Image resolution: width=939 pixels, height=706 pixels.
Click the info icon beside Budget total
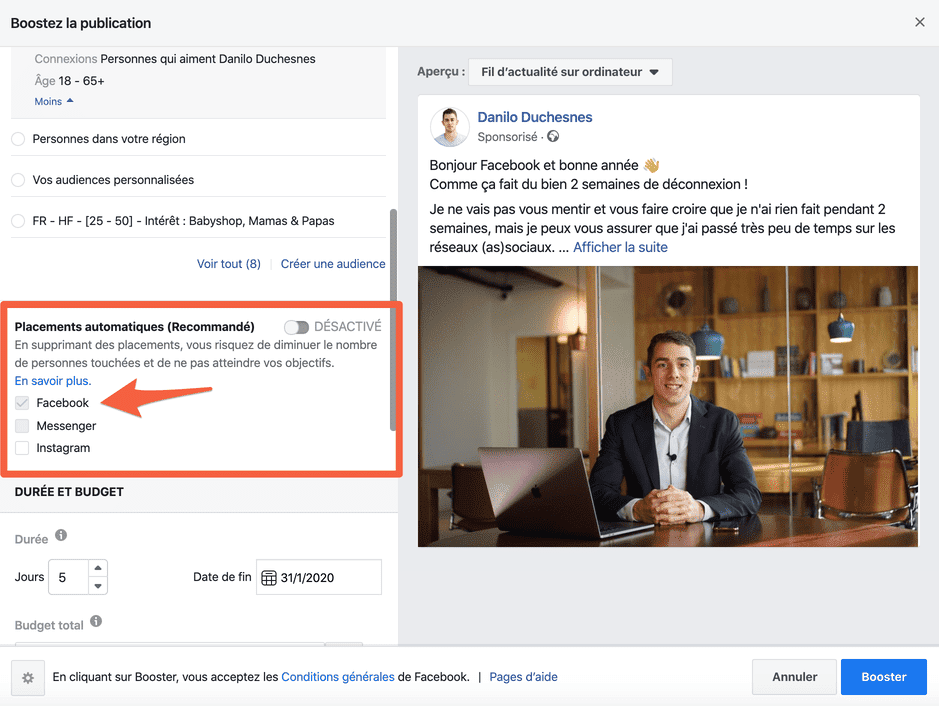[x=96, y=622]
